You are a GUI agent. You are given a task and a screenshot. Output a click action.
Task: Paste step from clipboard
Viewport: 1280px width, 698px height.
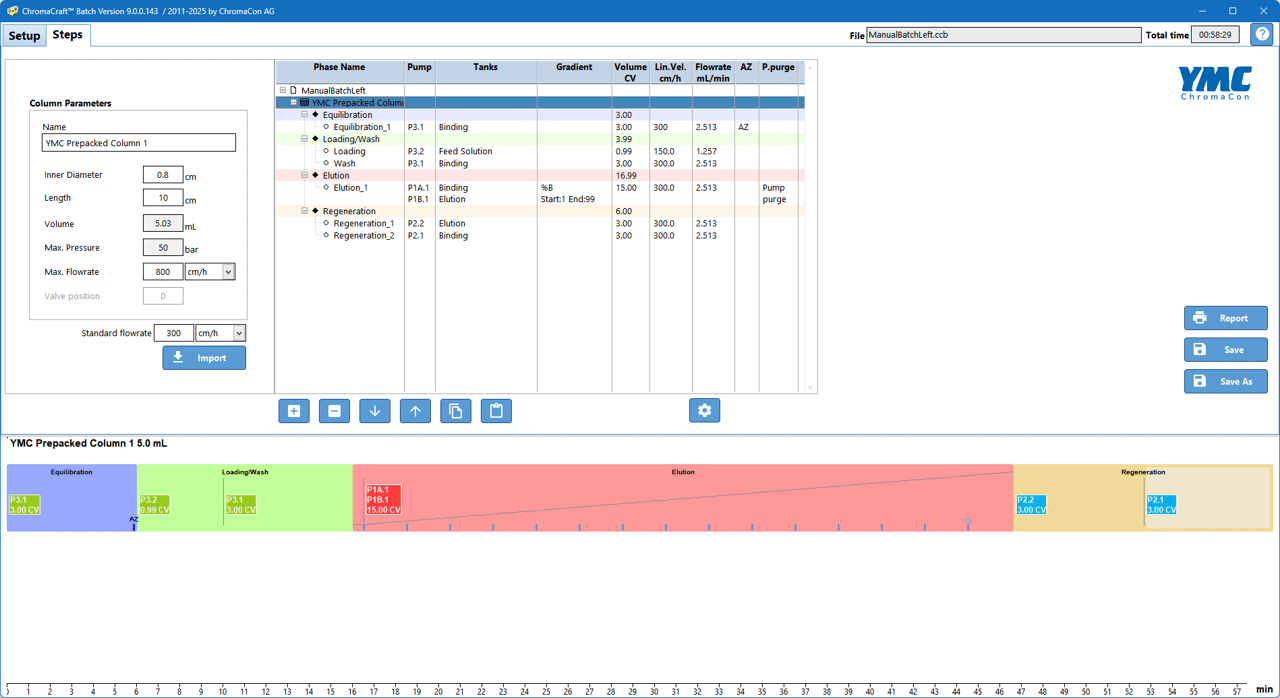(x=496, y=411)
